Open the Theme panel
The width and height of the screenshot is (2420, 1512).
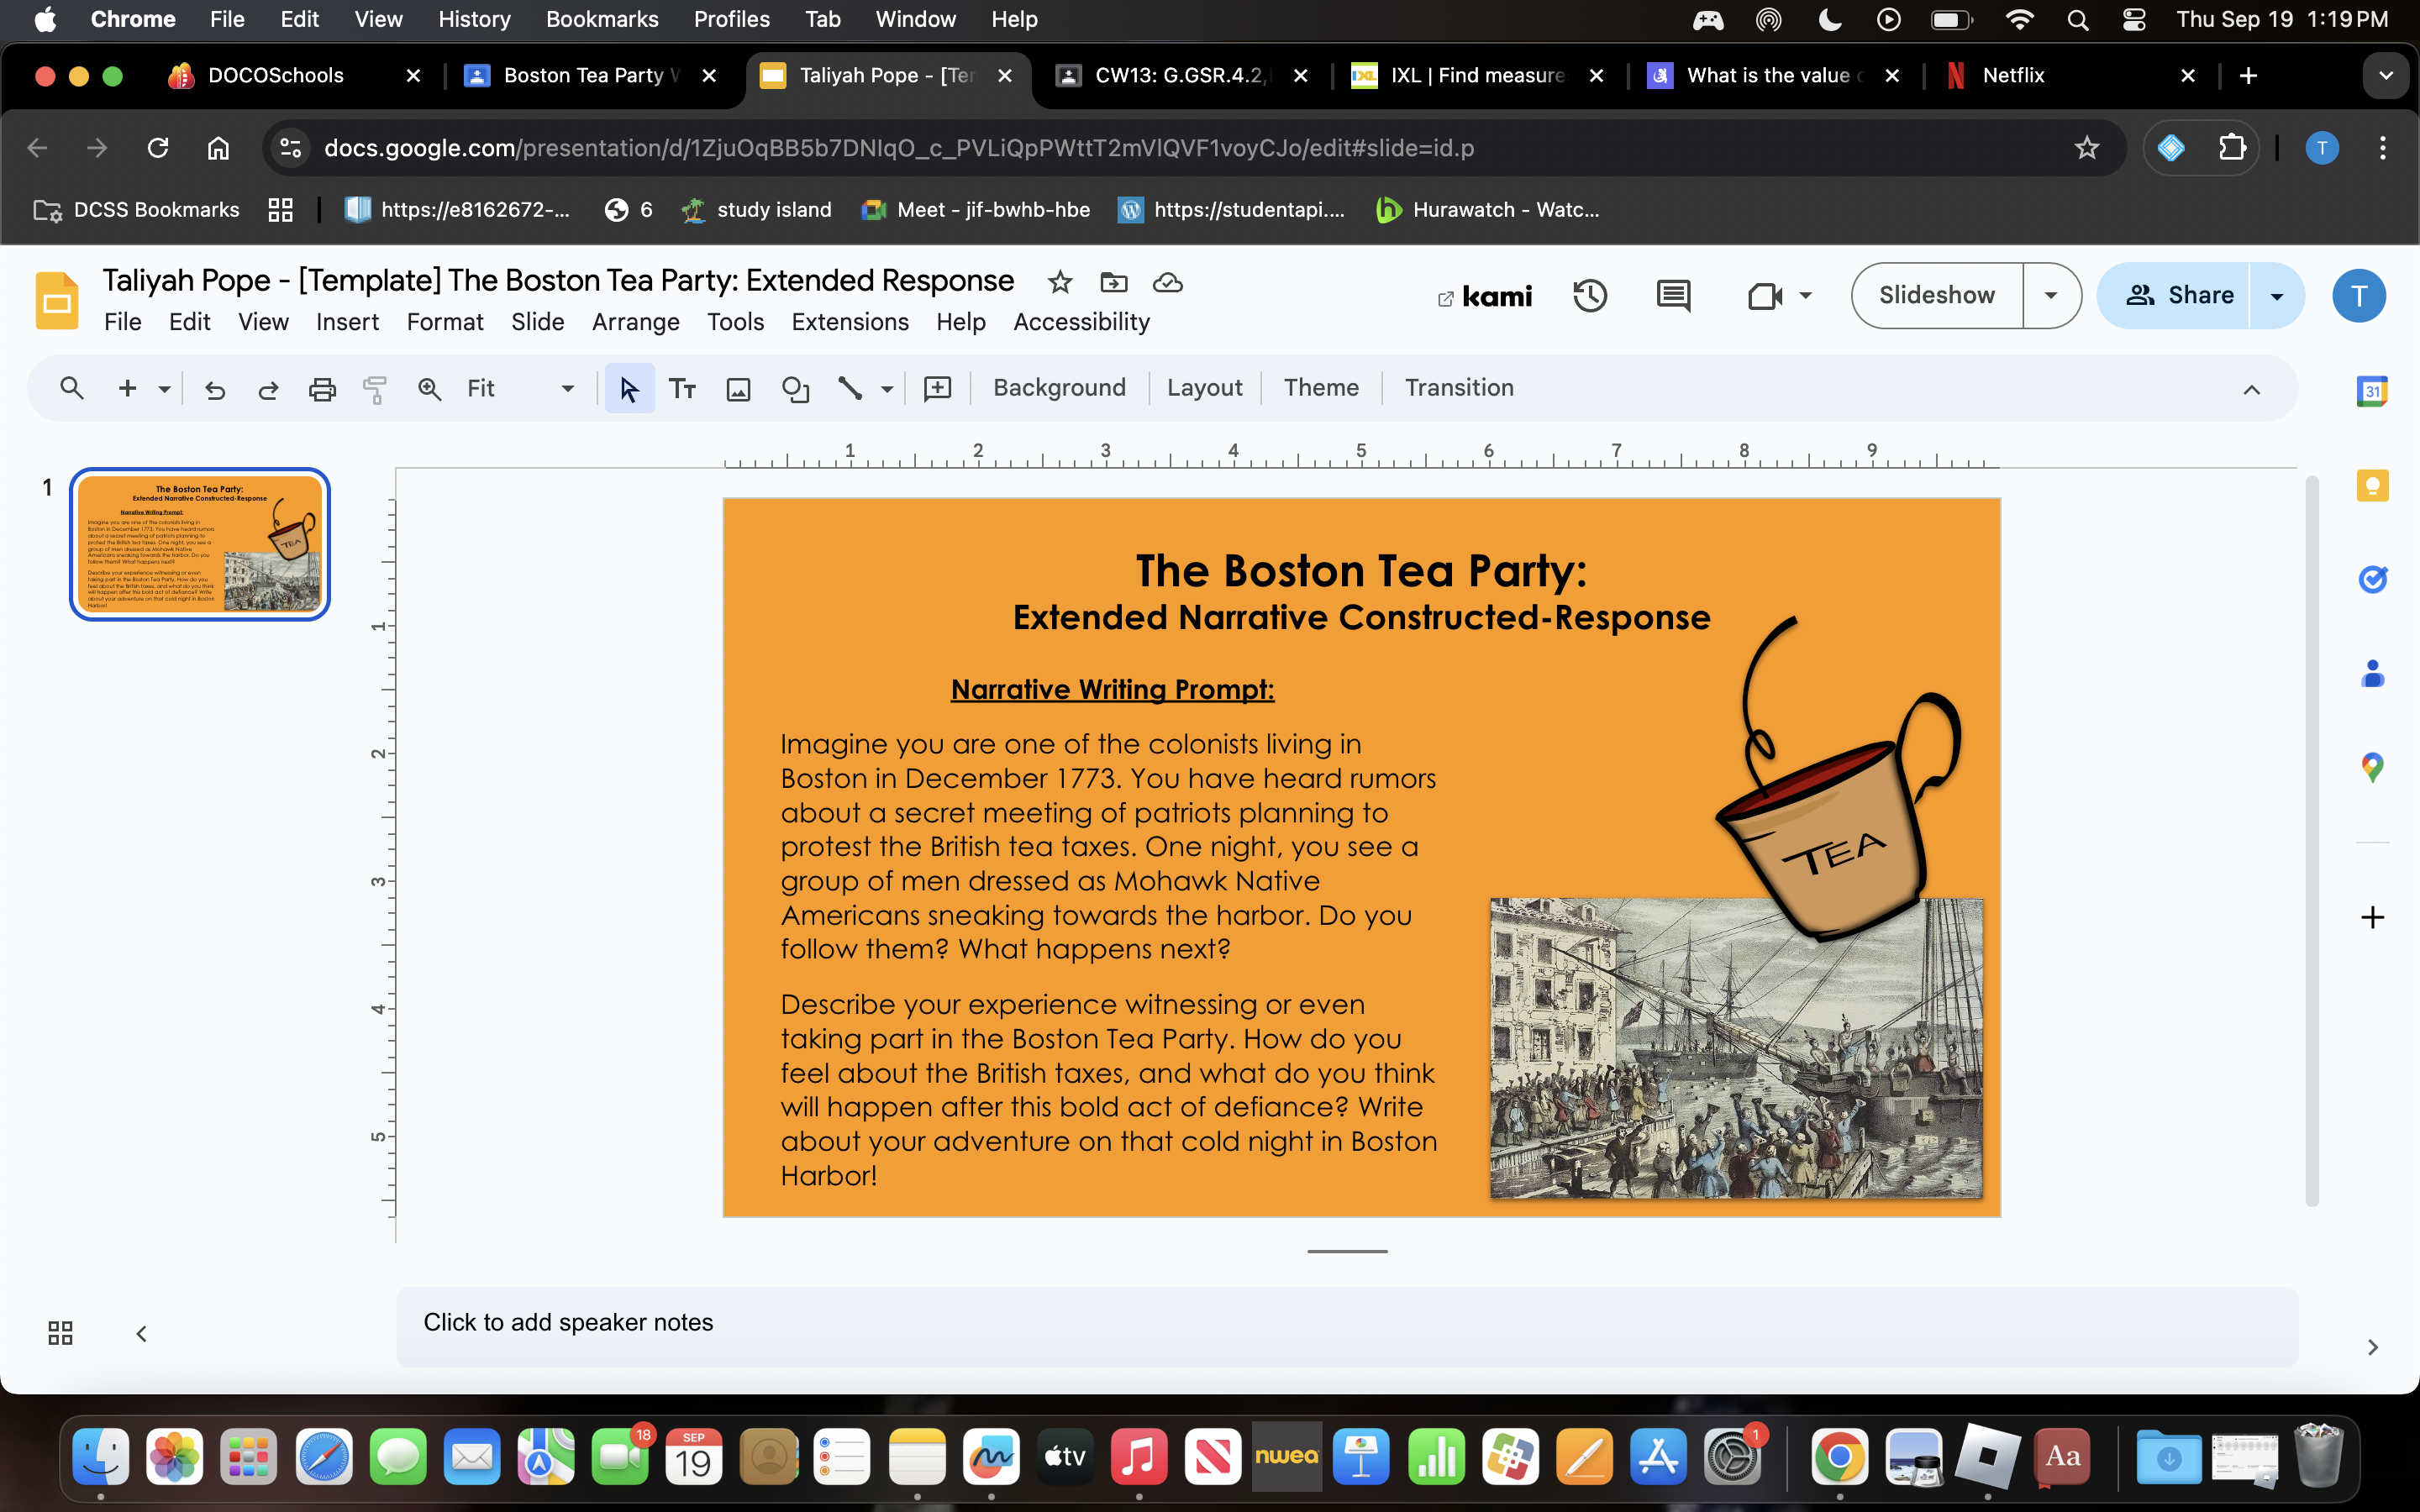(x=1321, y=388)
